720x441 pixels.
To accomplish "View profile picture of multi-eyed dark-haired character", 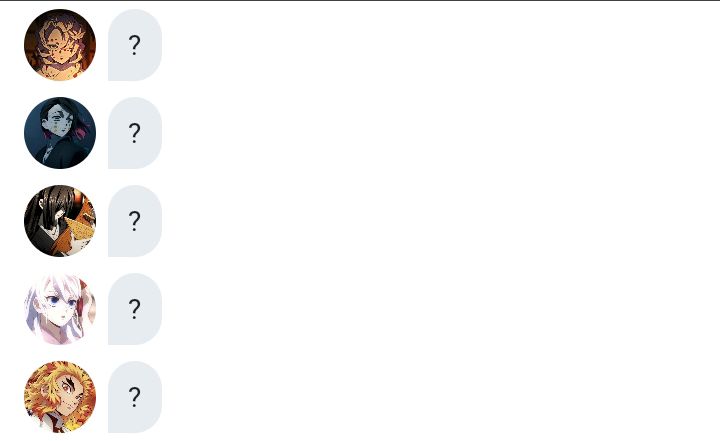I will click(60, 133).
